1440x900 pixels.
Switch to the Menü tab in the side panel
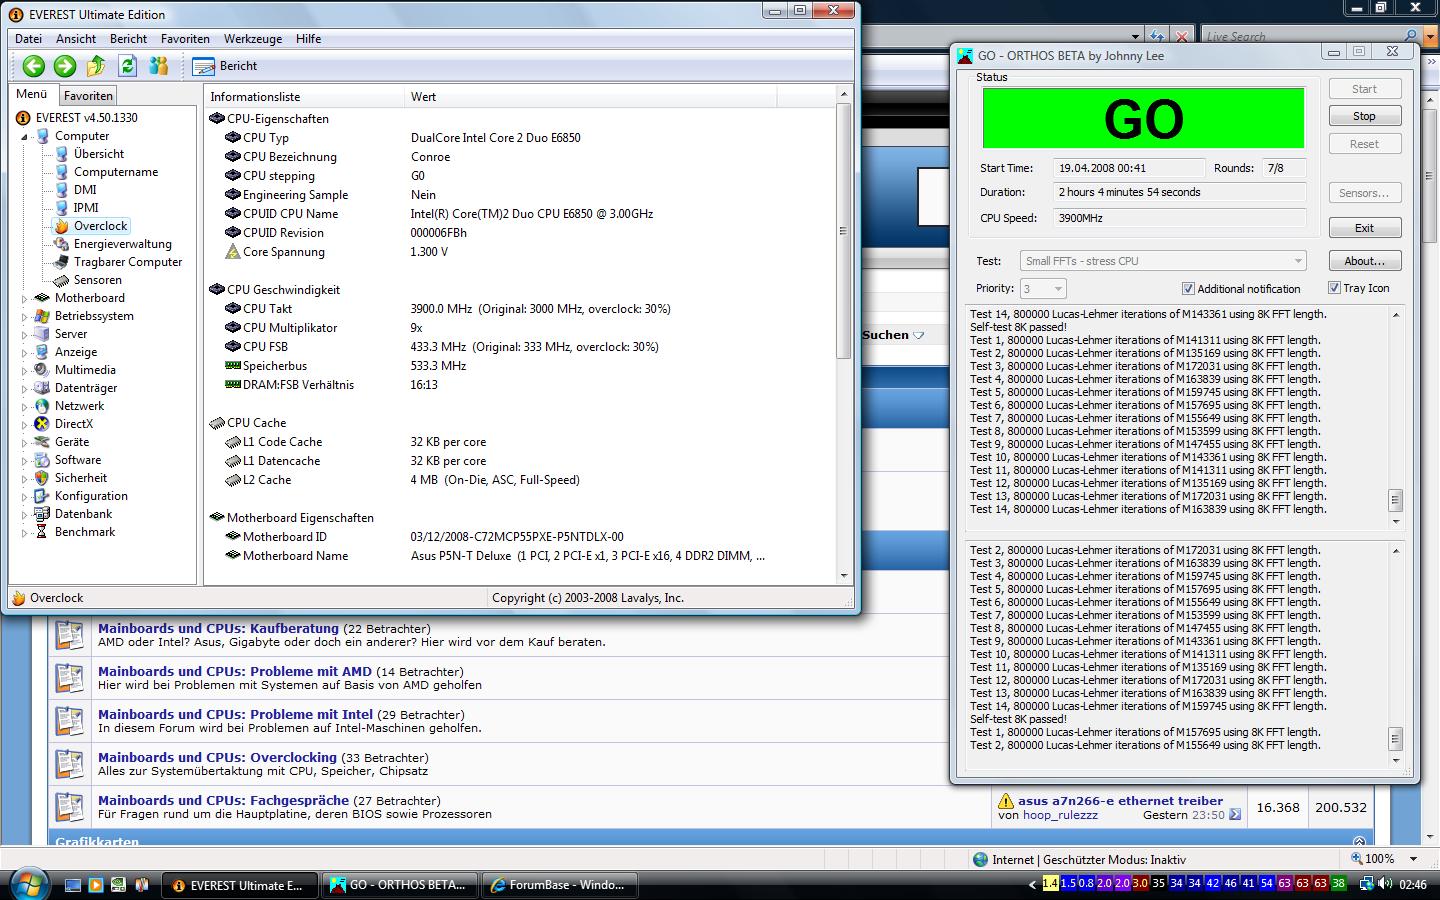pyautogui.click(x=32, y=94)
